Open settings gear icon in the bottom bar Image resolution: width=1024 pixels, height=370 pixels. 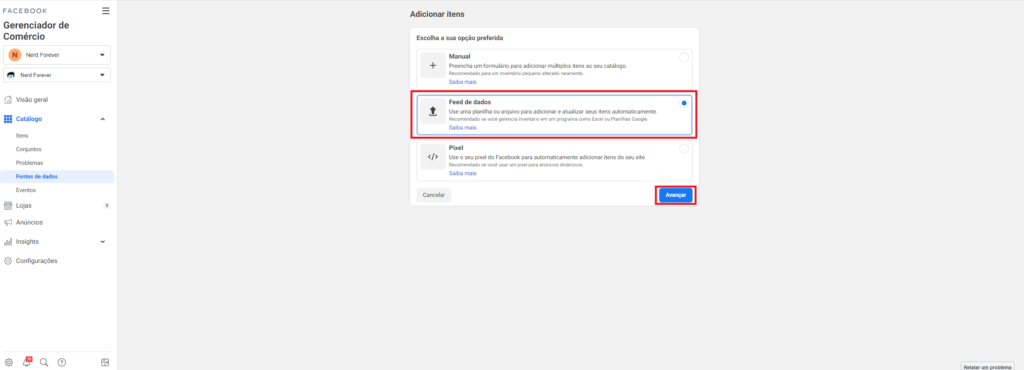[8, 362]
